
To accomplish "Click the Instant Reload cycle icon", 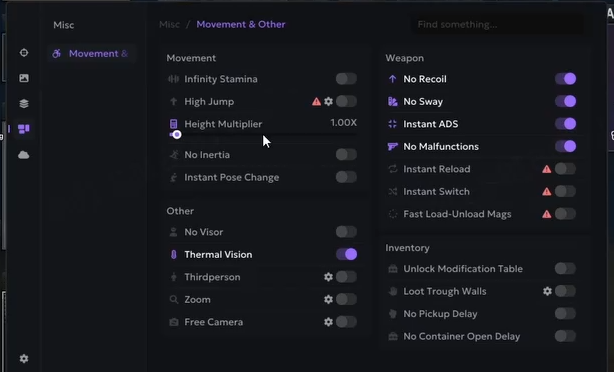I will tap(392, 169).
